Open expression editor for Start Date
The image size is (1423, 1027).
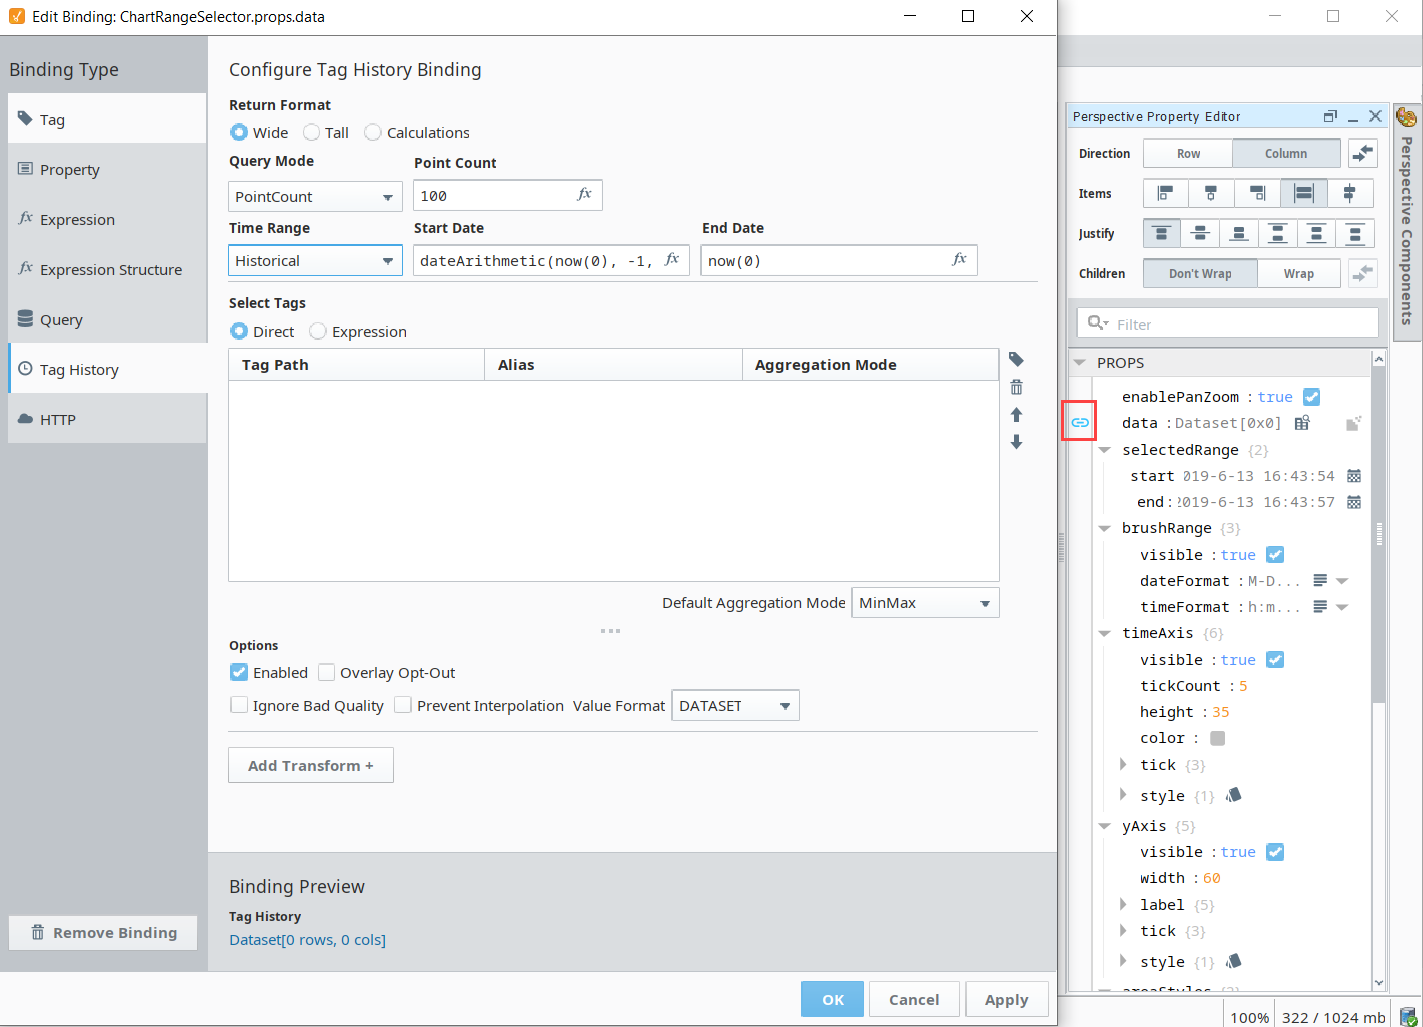coord(672,259)
